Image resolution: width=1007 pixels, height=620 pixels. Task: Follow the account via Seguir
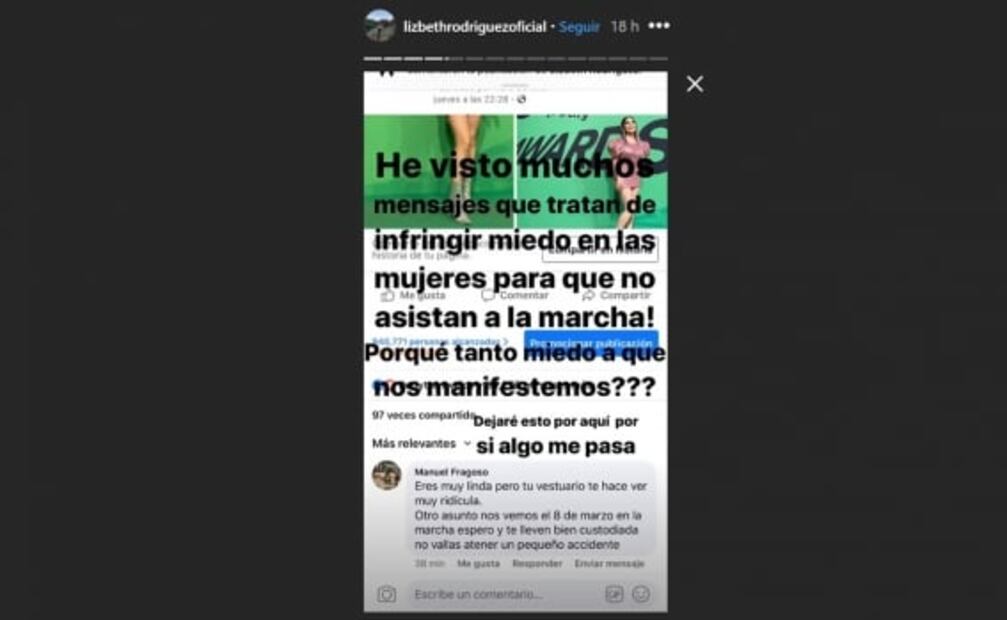[x=579, y=26]
